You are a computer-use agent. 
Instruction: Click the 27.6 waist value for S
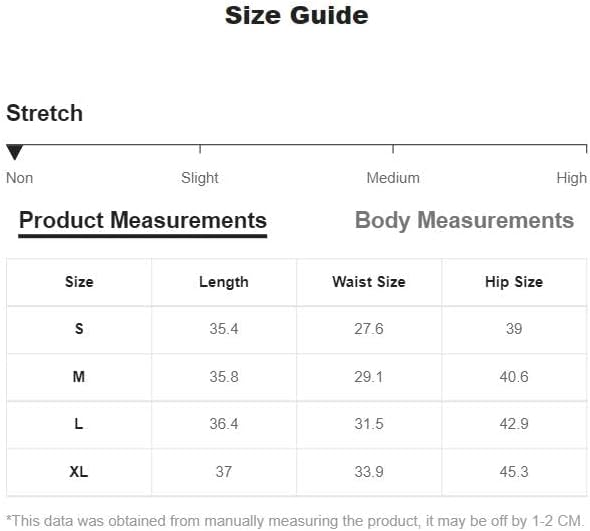point(369,329)
